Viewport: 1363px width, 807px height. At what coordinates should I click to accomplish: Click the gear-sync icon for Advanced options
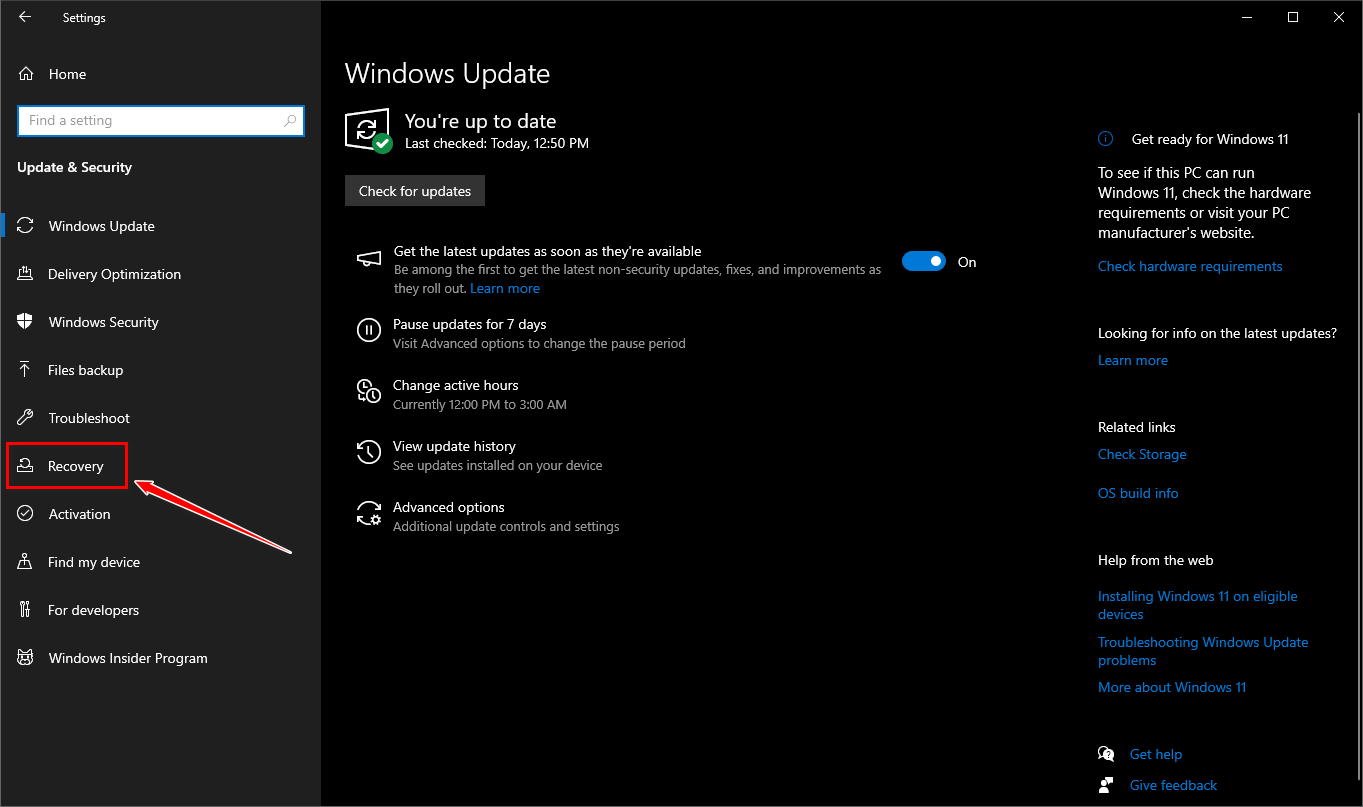(x=369, y=513)
